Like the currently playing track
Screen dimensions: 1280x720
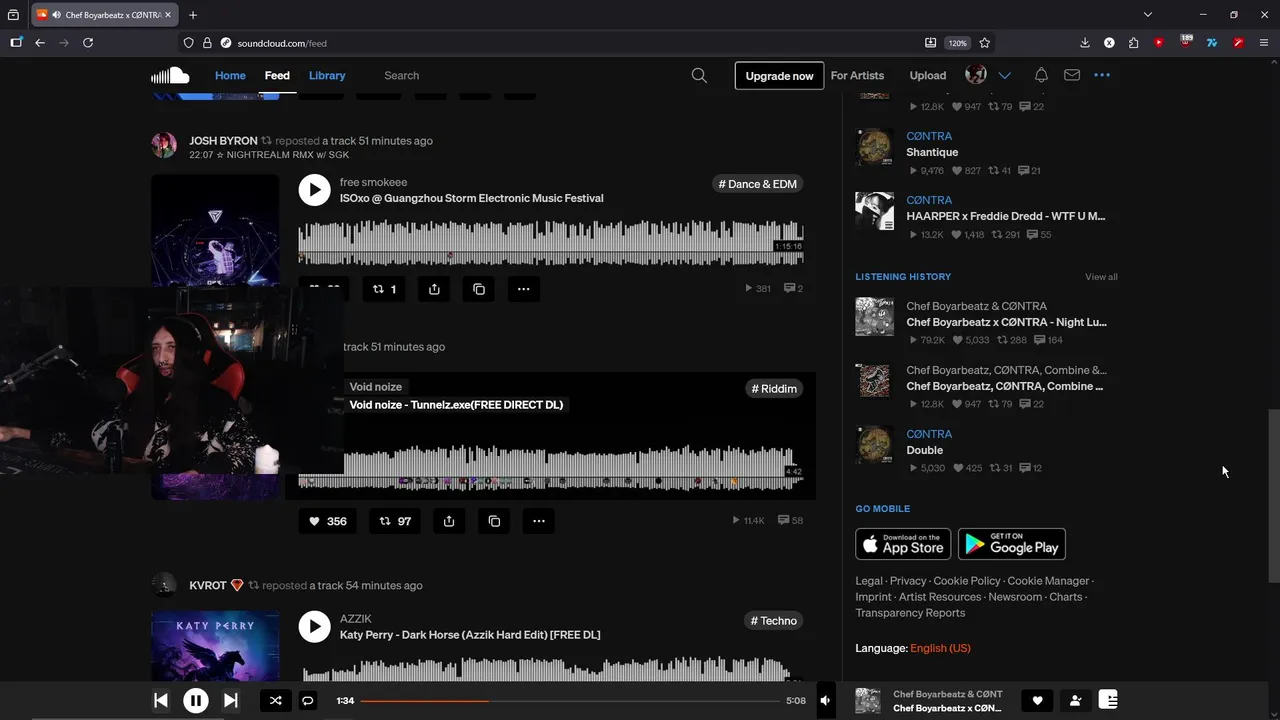point(1037,701)
